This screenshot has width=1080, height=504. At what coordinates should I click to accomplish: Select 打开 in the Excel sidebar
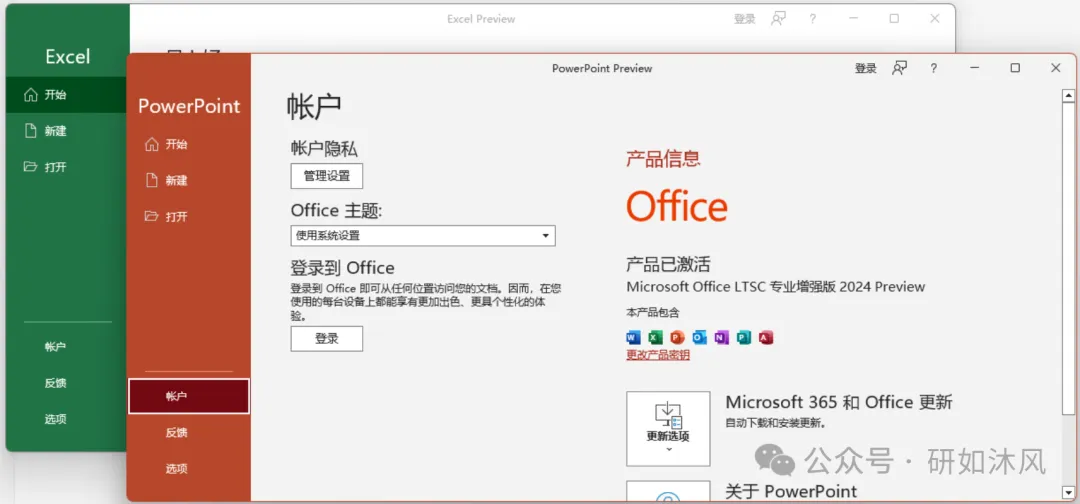[67, 167]
